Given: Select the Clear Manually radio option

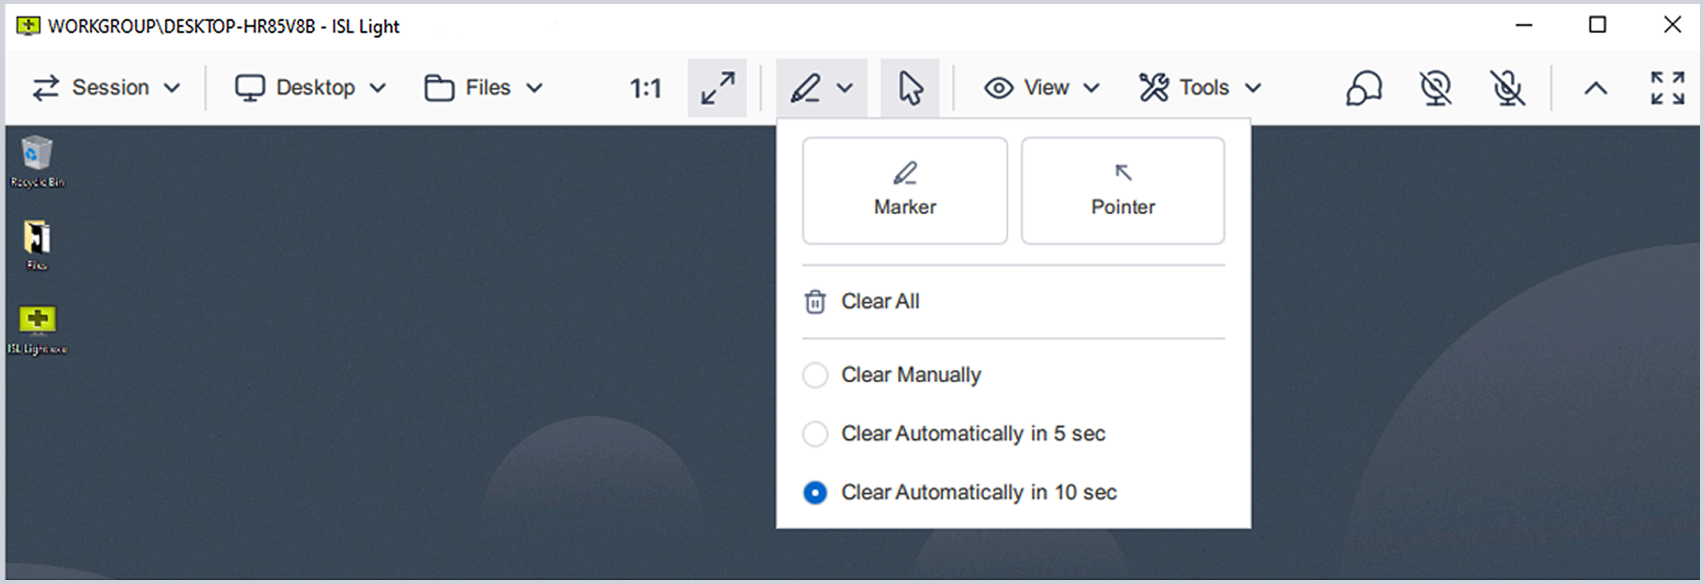Looking at the screenshot, I should click(815, 375).
